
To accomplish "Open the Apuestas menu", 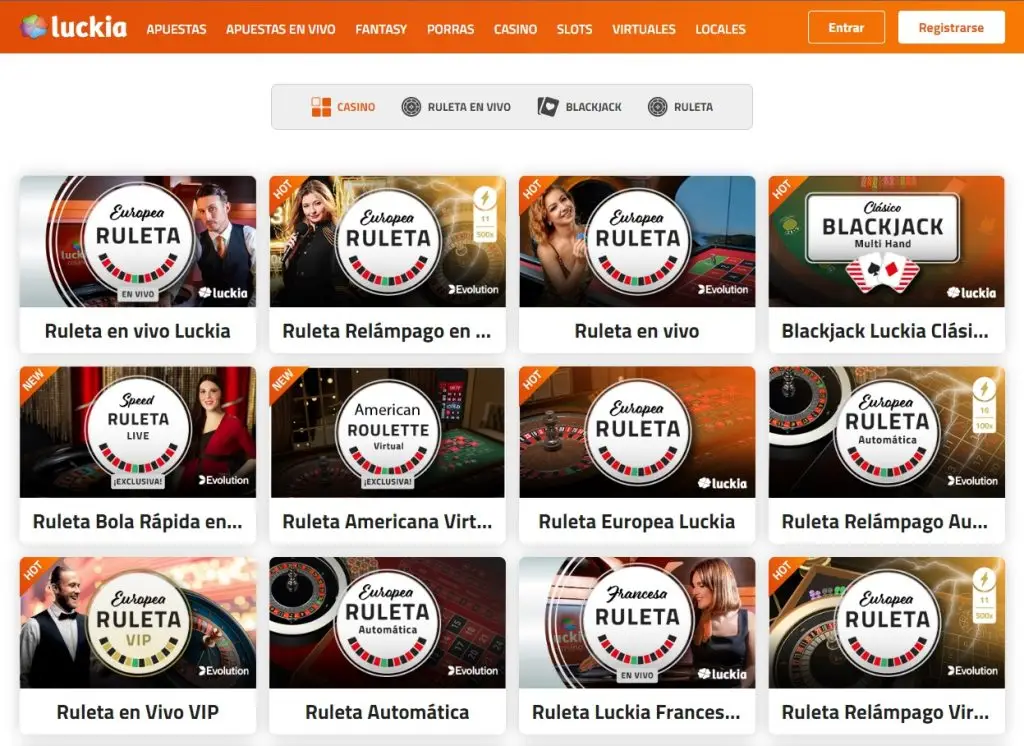I will click(x=176, y=29).
